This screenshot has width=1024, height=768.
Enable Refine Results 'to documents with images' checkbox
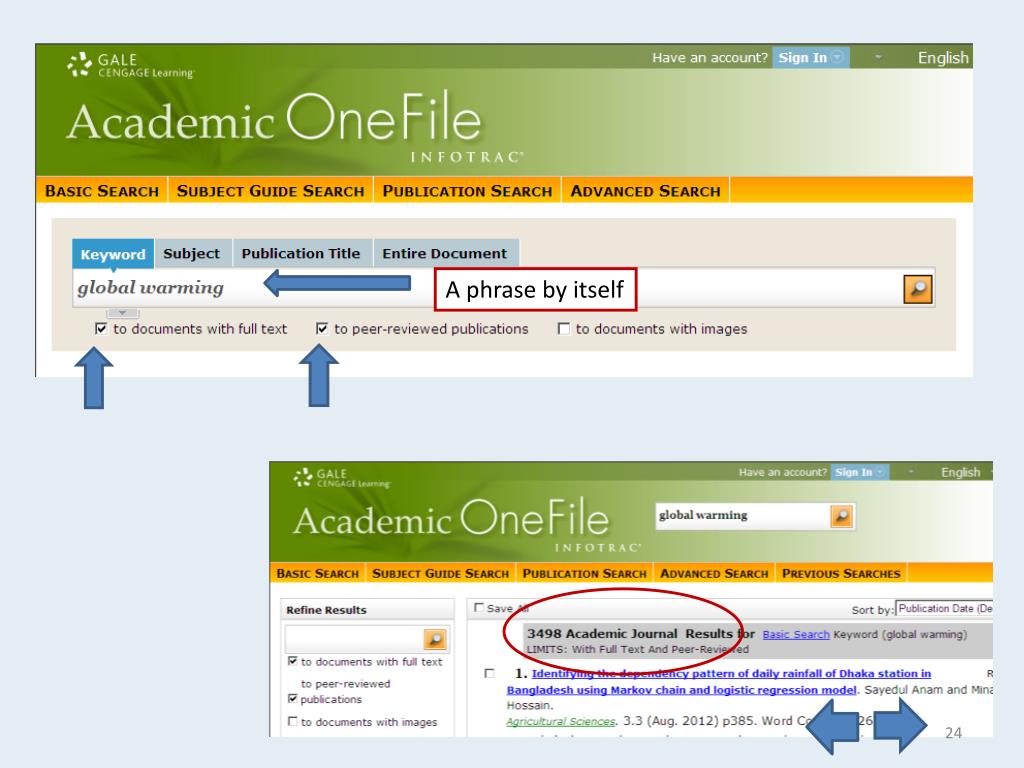(293, 721)
